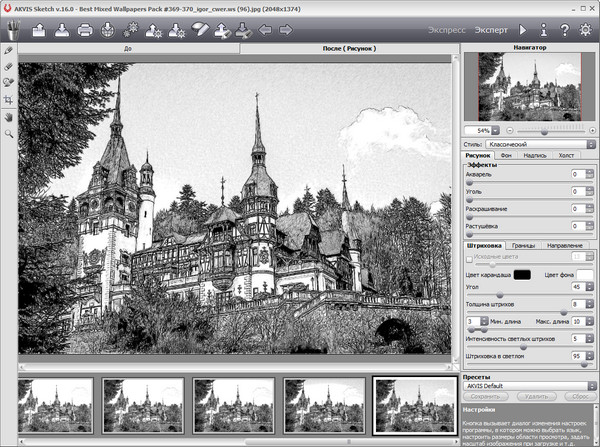Image resolution: width=600 pixels, height=447 pixels.
Task: Open the 54% zoom level dropdown
Action: [x=496, y=131]
